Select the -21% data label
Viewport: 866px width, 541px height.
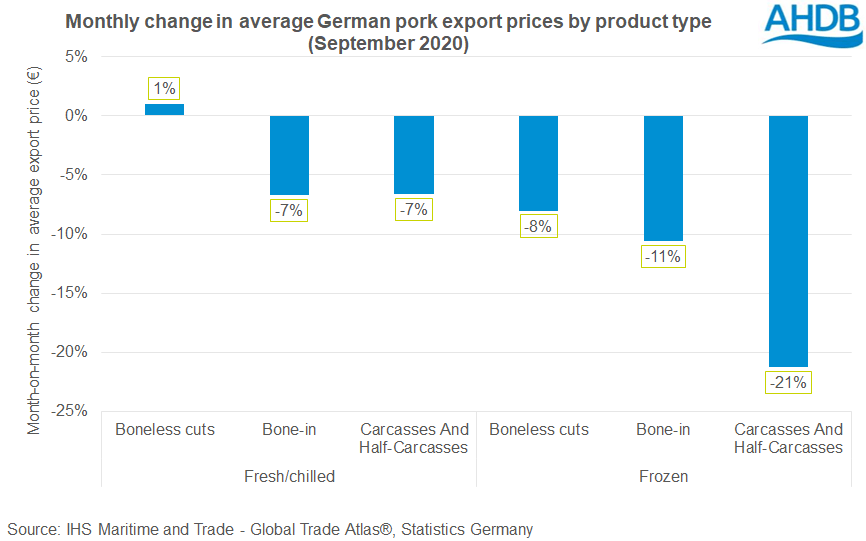coord(788,383)
